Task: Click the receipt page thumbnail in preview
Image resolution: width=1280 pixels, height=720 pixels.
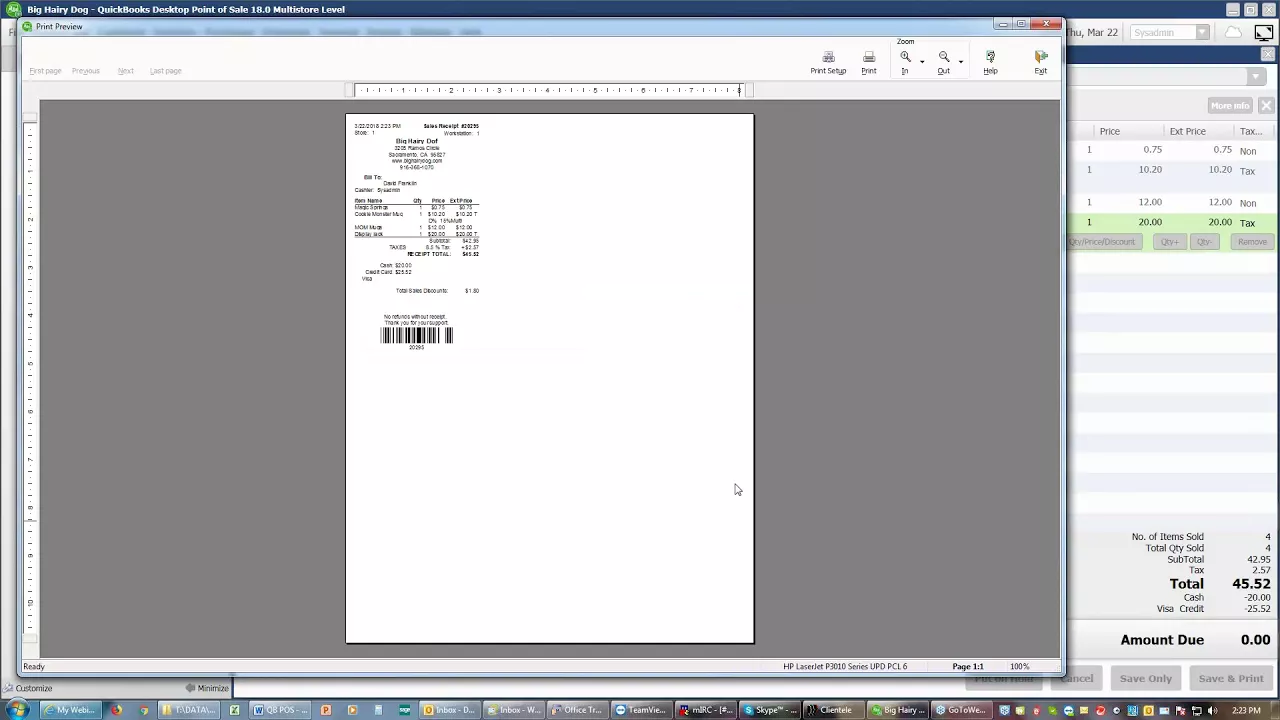Action: 550,379
